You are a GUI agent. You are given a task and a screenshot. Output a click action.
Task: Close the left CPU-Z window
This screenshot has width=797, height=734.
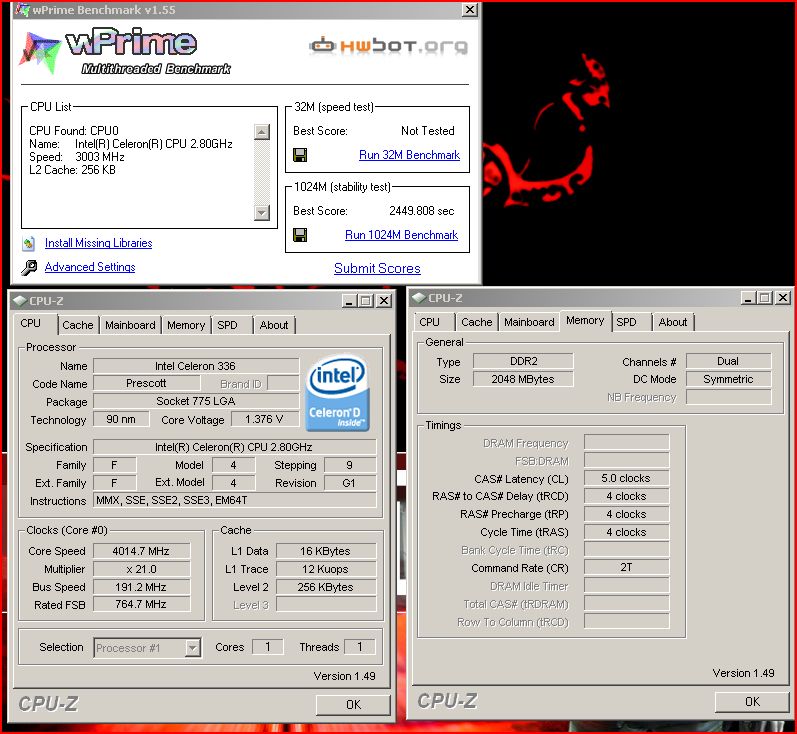pyautogui.click(x=384, y=301)
